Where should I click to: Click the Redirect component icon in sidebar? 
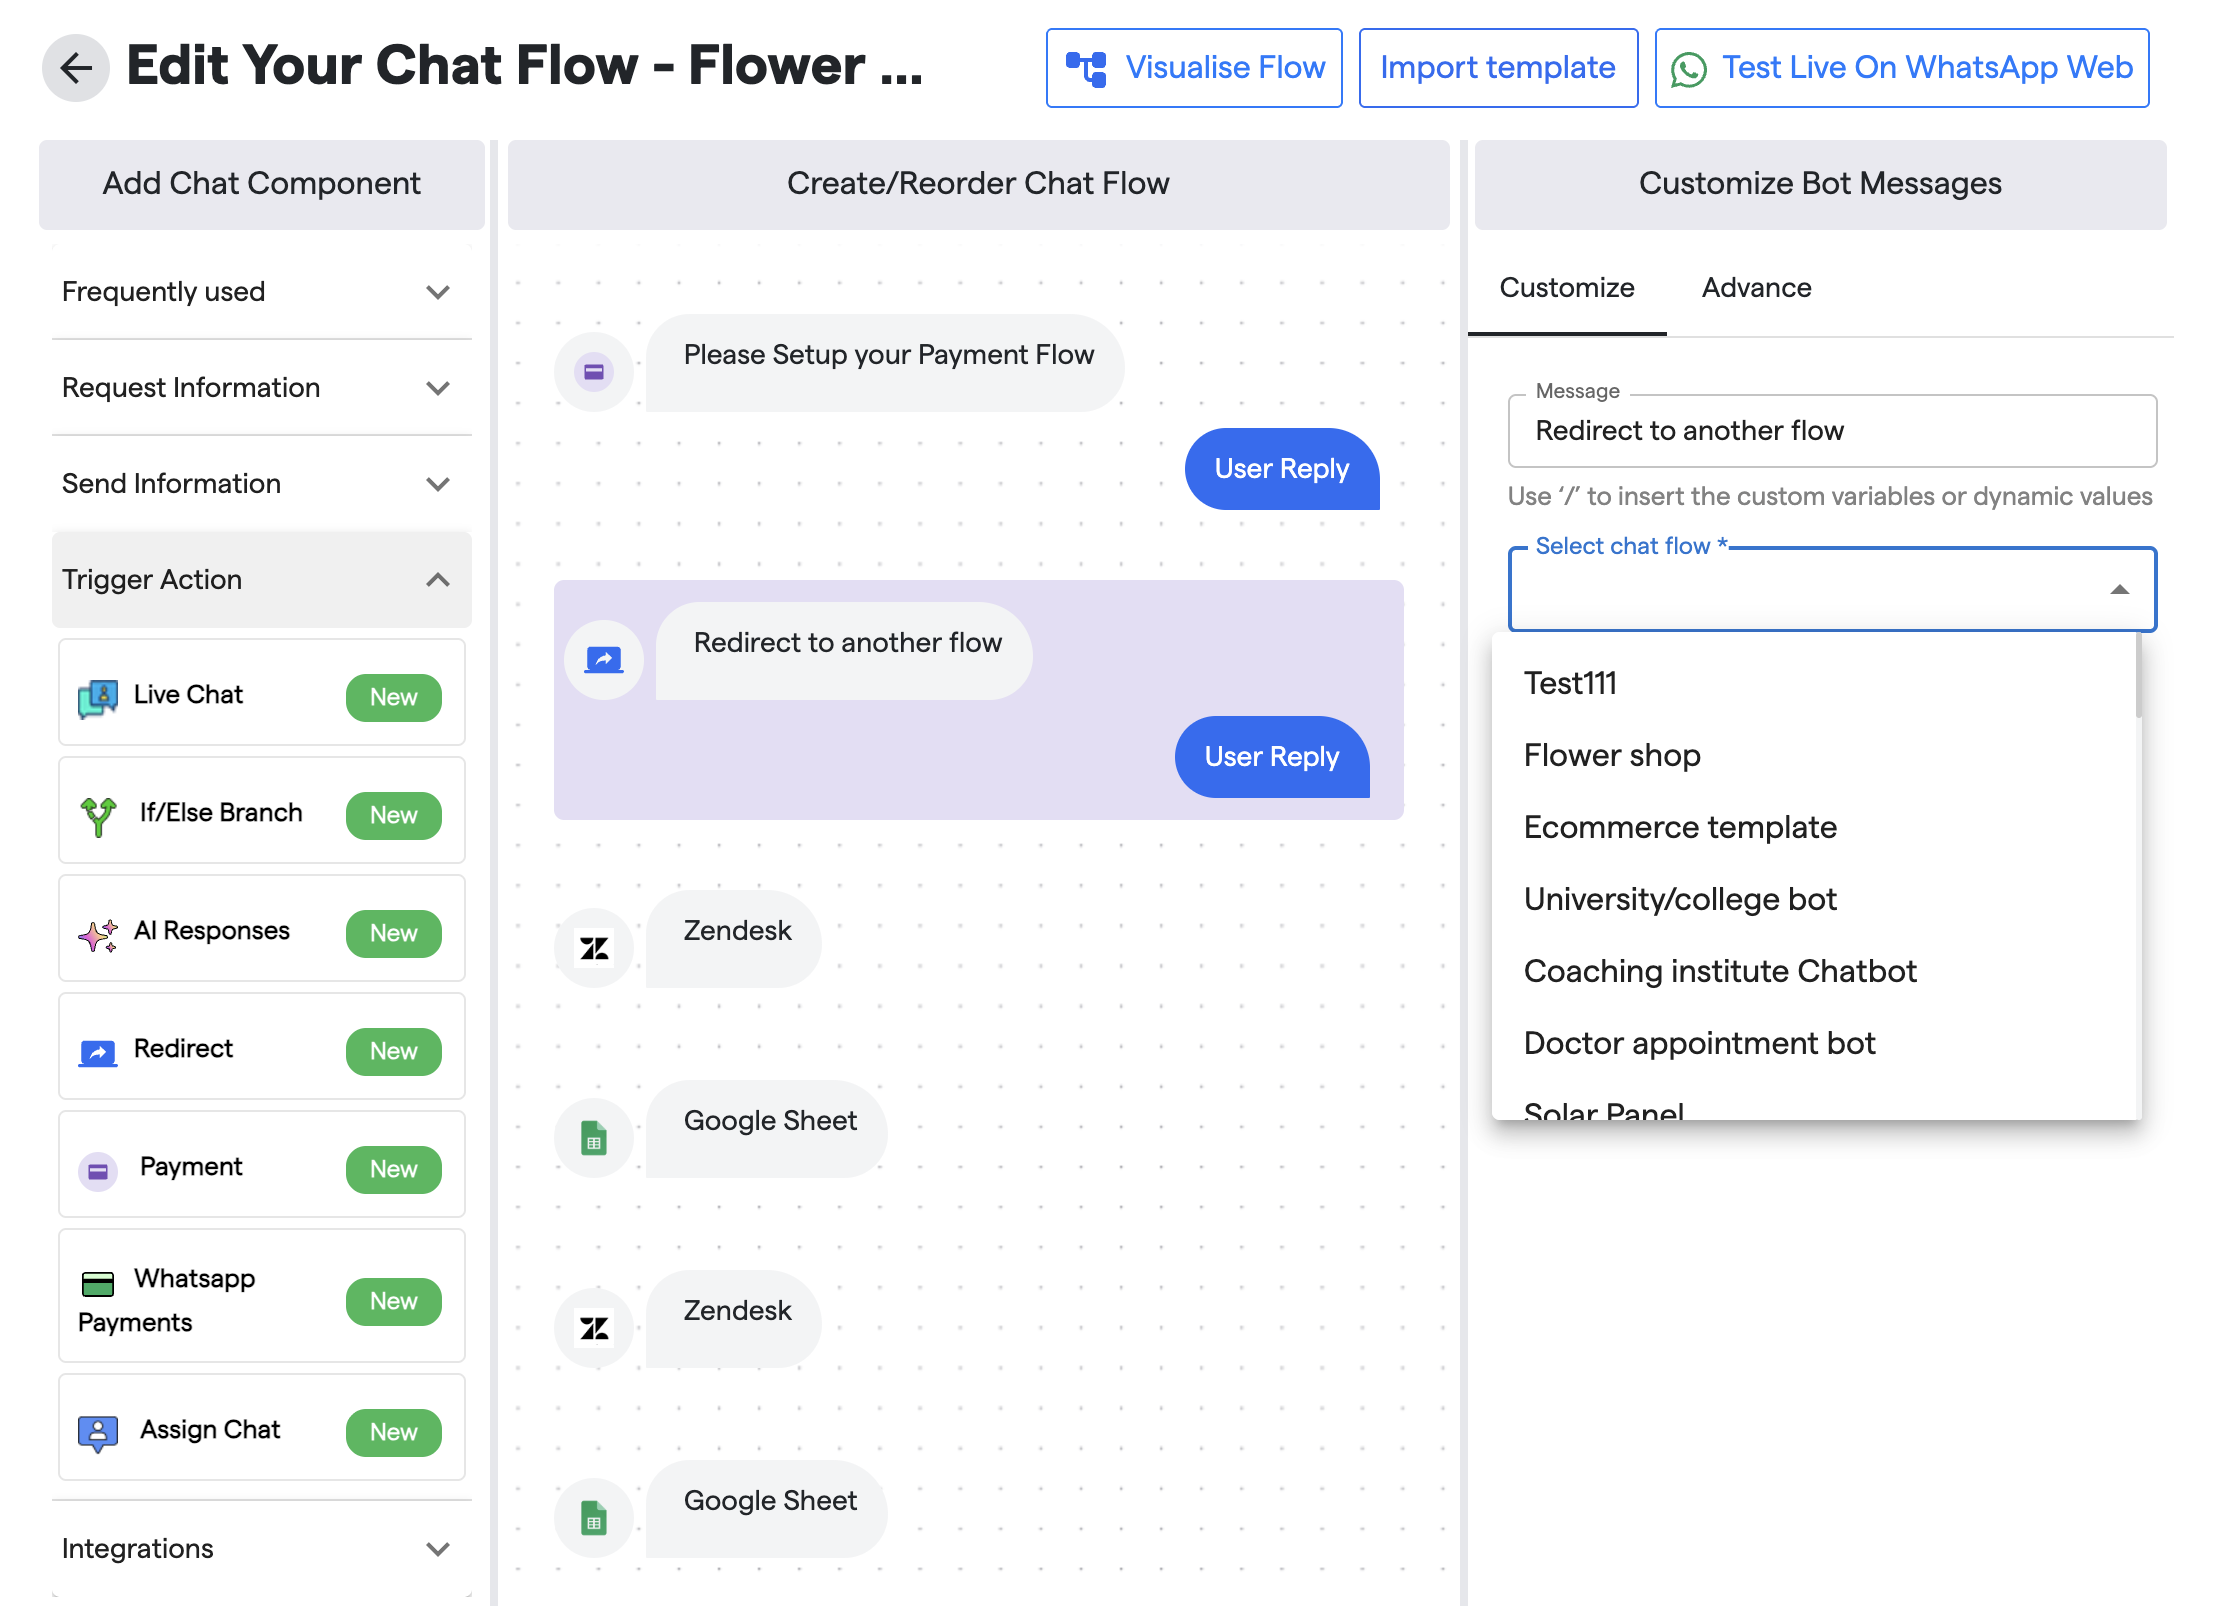(98, 1052)
